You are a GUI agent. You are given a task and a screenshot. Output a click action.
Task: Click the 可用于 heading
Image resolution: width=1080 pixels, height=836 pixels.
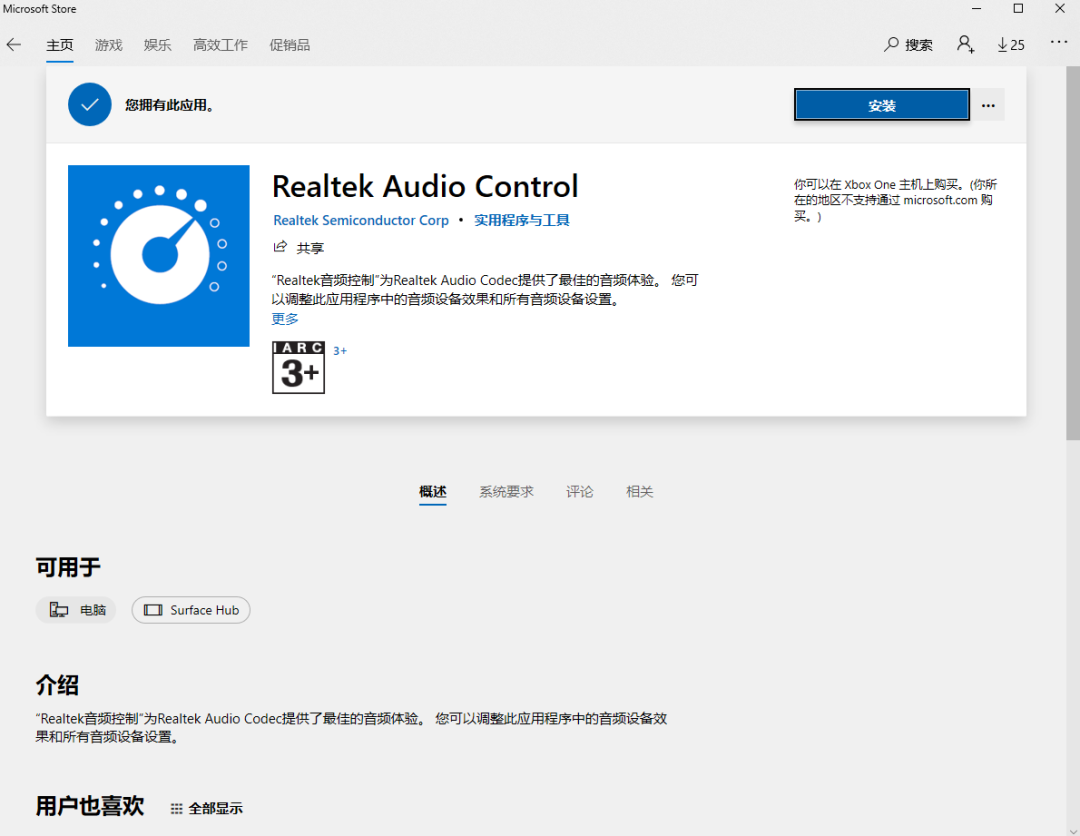(68, 567)
